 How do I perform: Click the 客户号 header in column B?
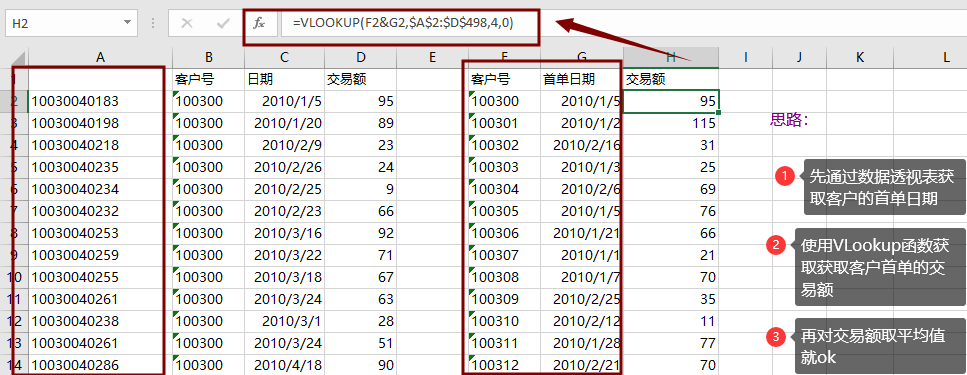click(x=208, y=79)
